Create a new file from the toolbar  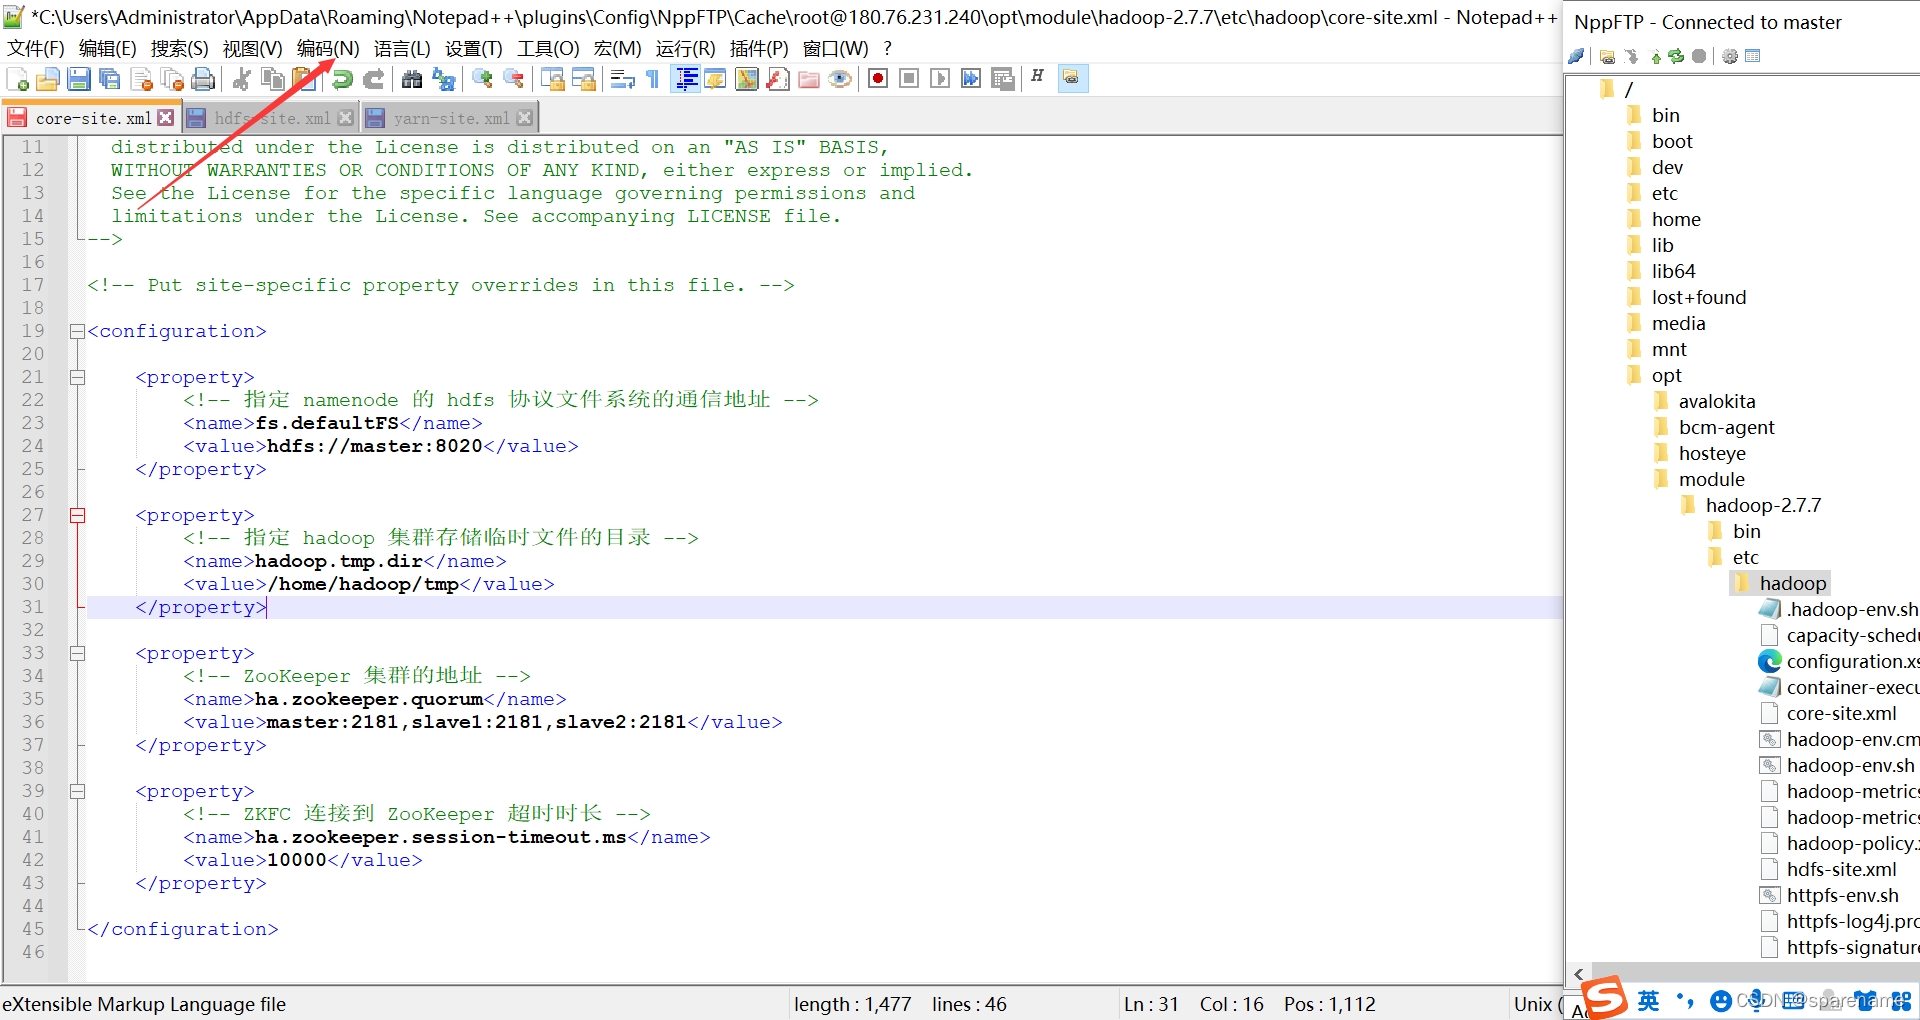[17, 79]
